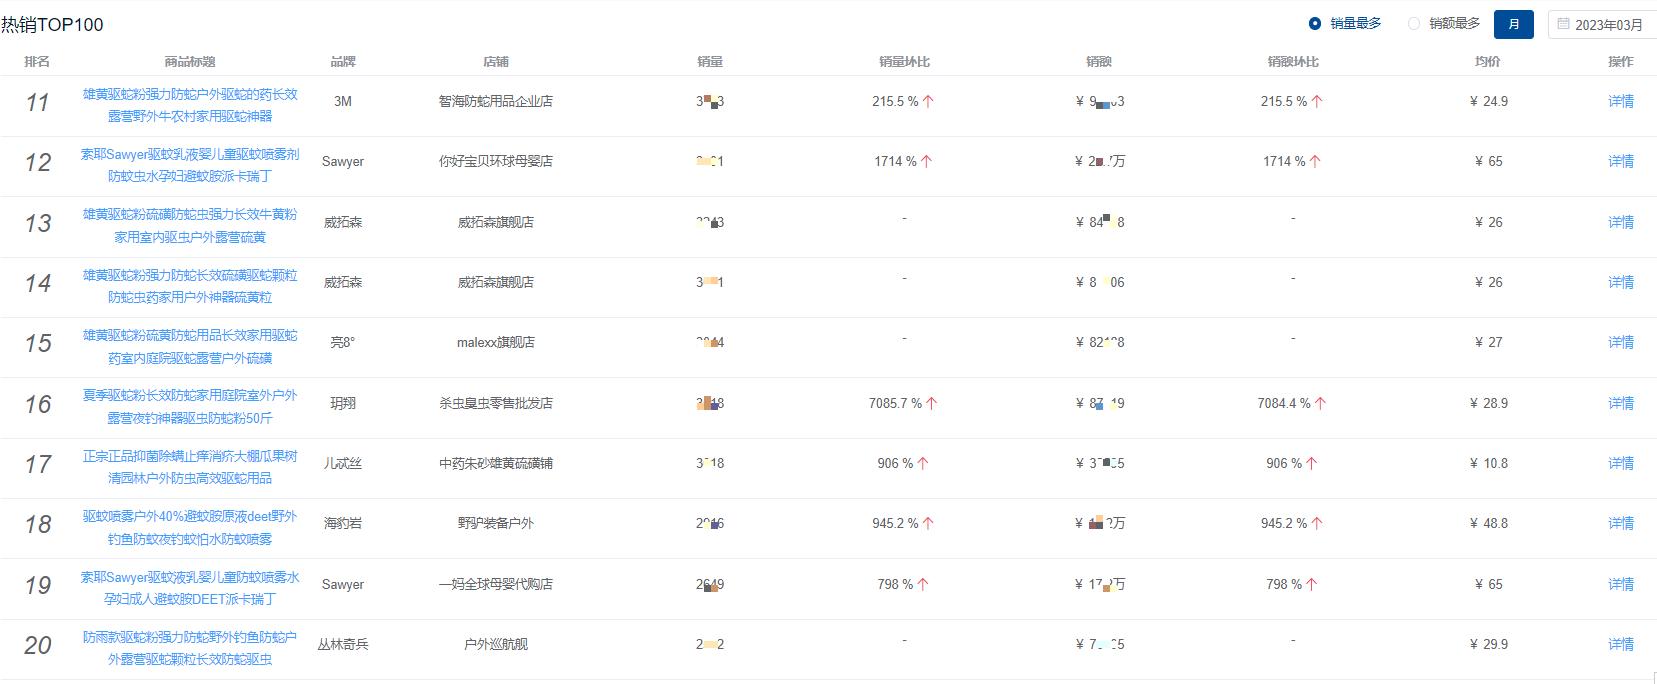The height and width of the screenshot is (684, 1657).
Task: Click the 均价 column header
Action: [1488, 62]
